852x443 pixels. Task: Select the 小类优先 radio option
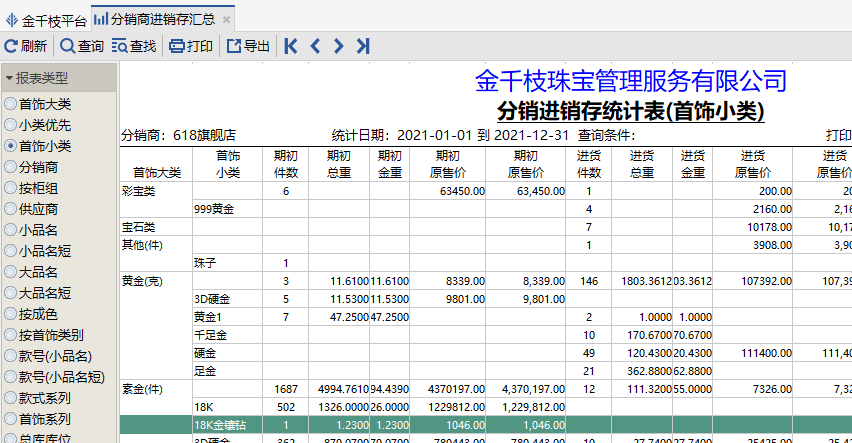10,124
